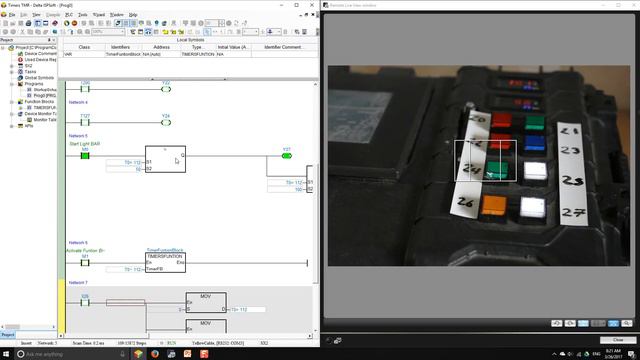
Task: Open the Project panel dropdown arrow
Action: tap(54, 40)
